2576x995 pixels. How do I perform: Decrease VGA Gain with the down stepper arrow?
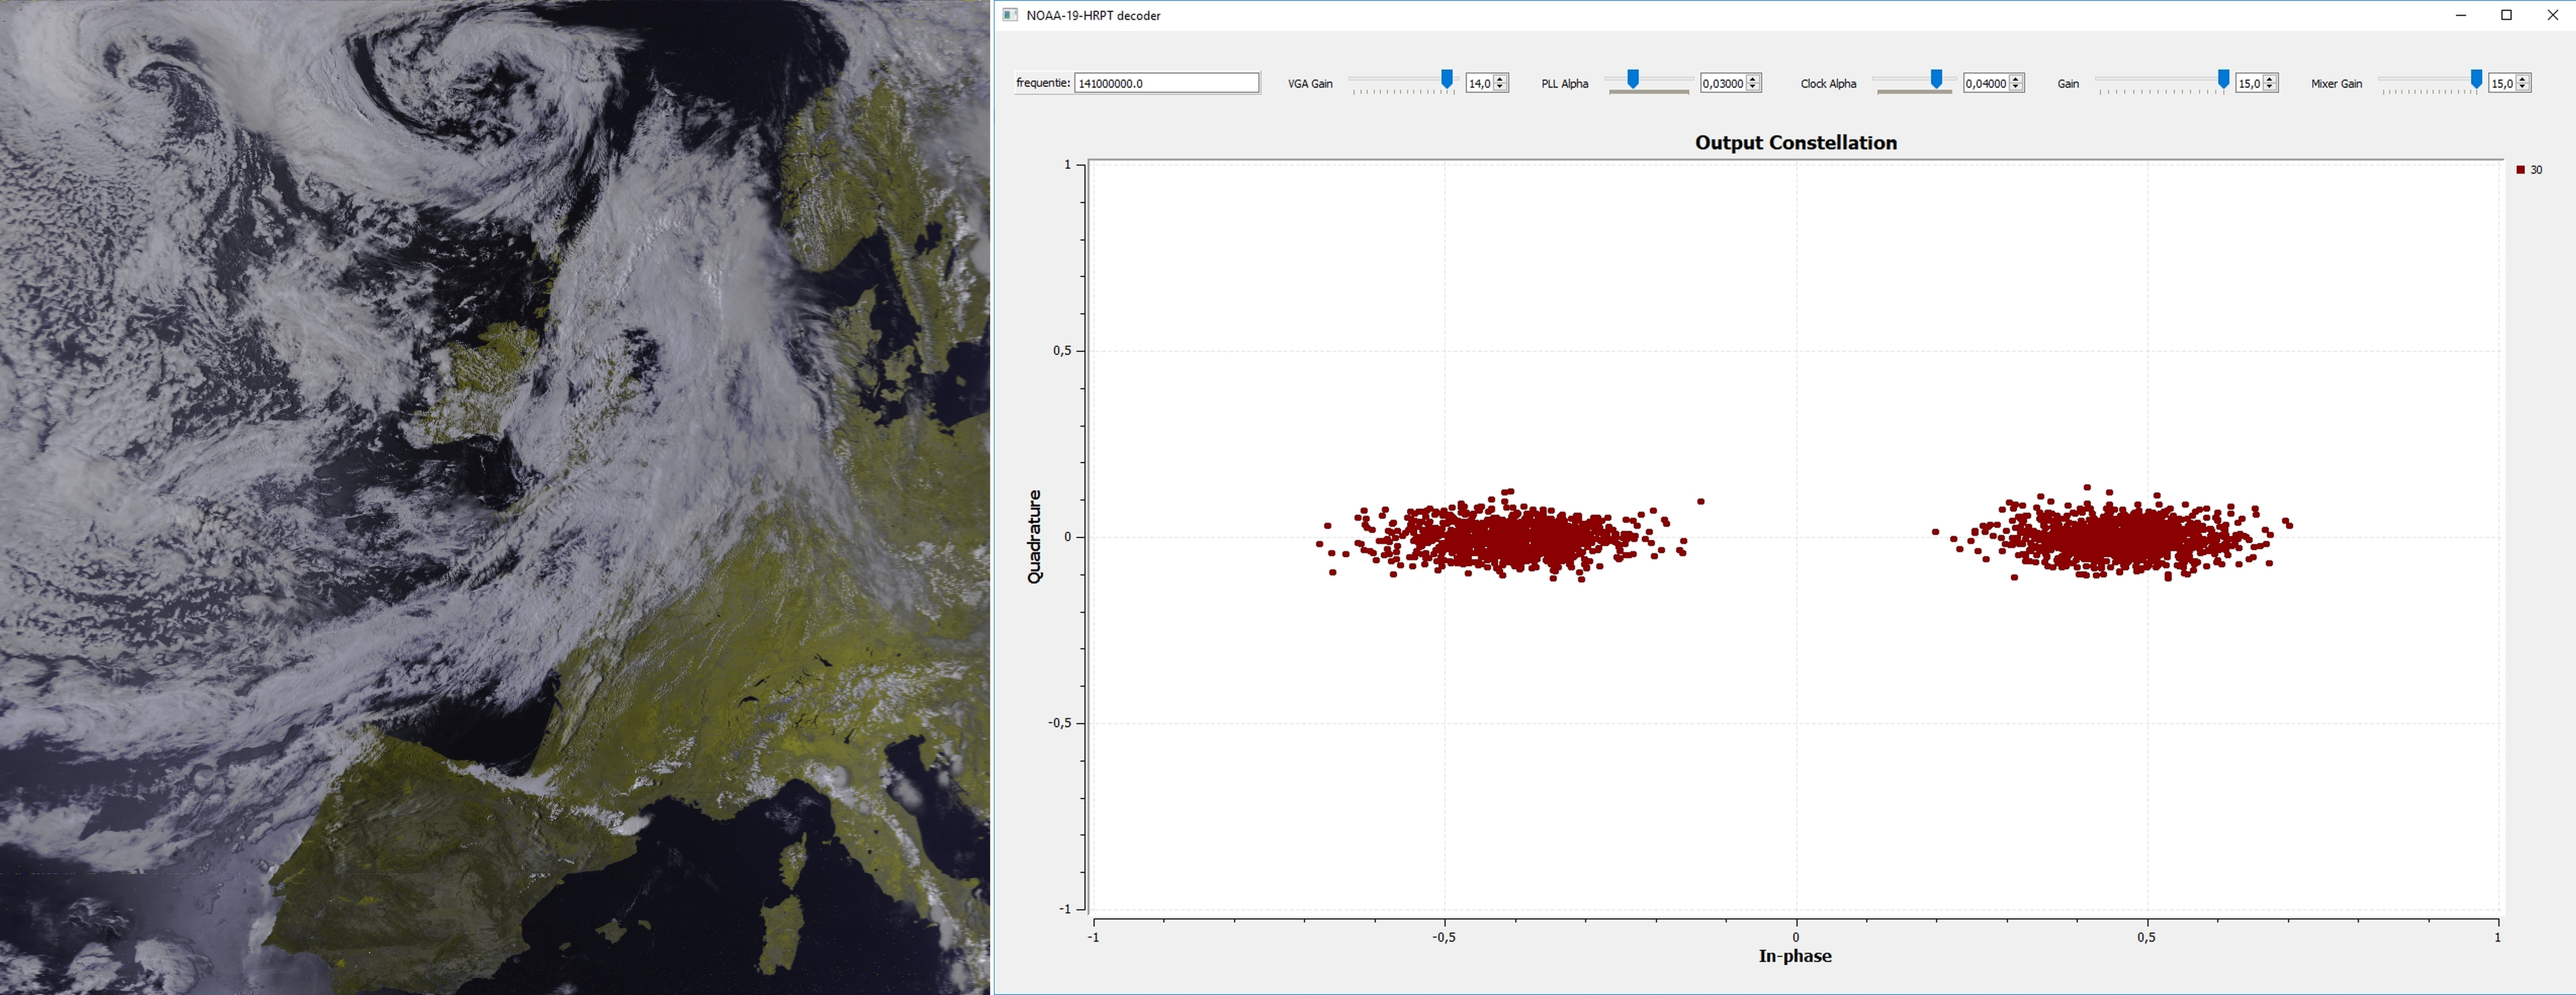[1500, 87]
